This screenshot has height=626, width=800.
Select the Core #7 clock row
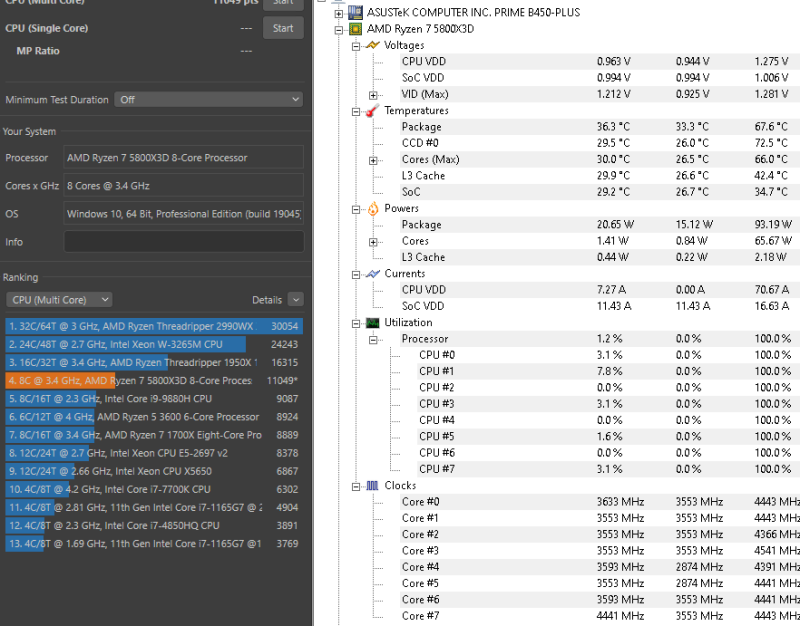(x=600, y=617)
